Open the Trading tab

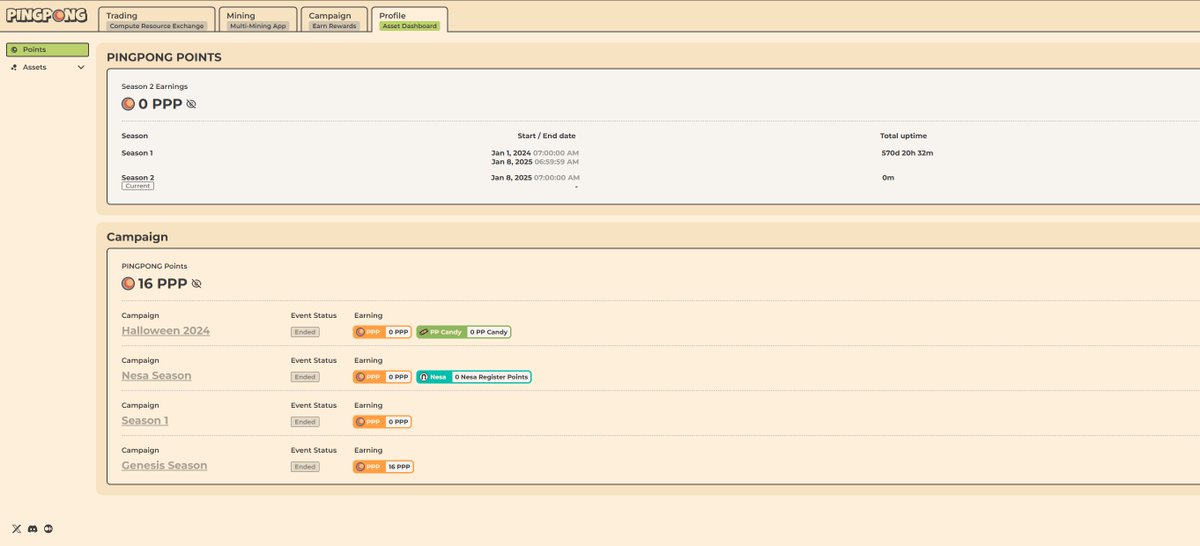158,20
